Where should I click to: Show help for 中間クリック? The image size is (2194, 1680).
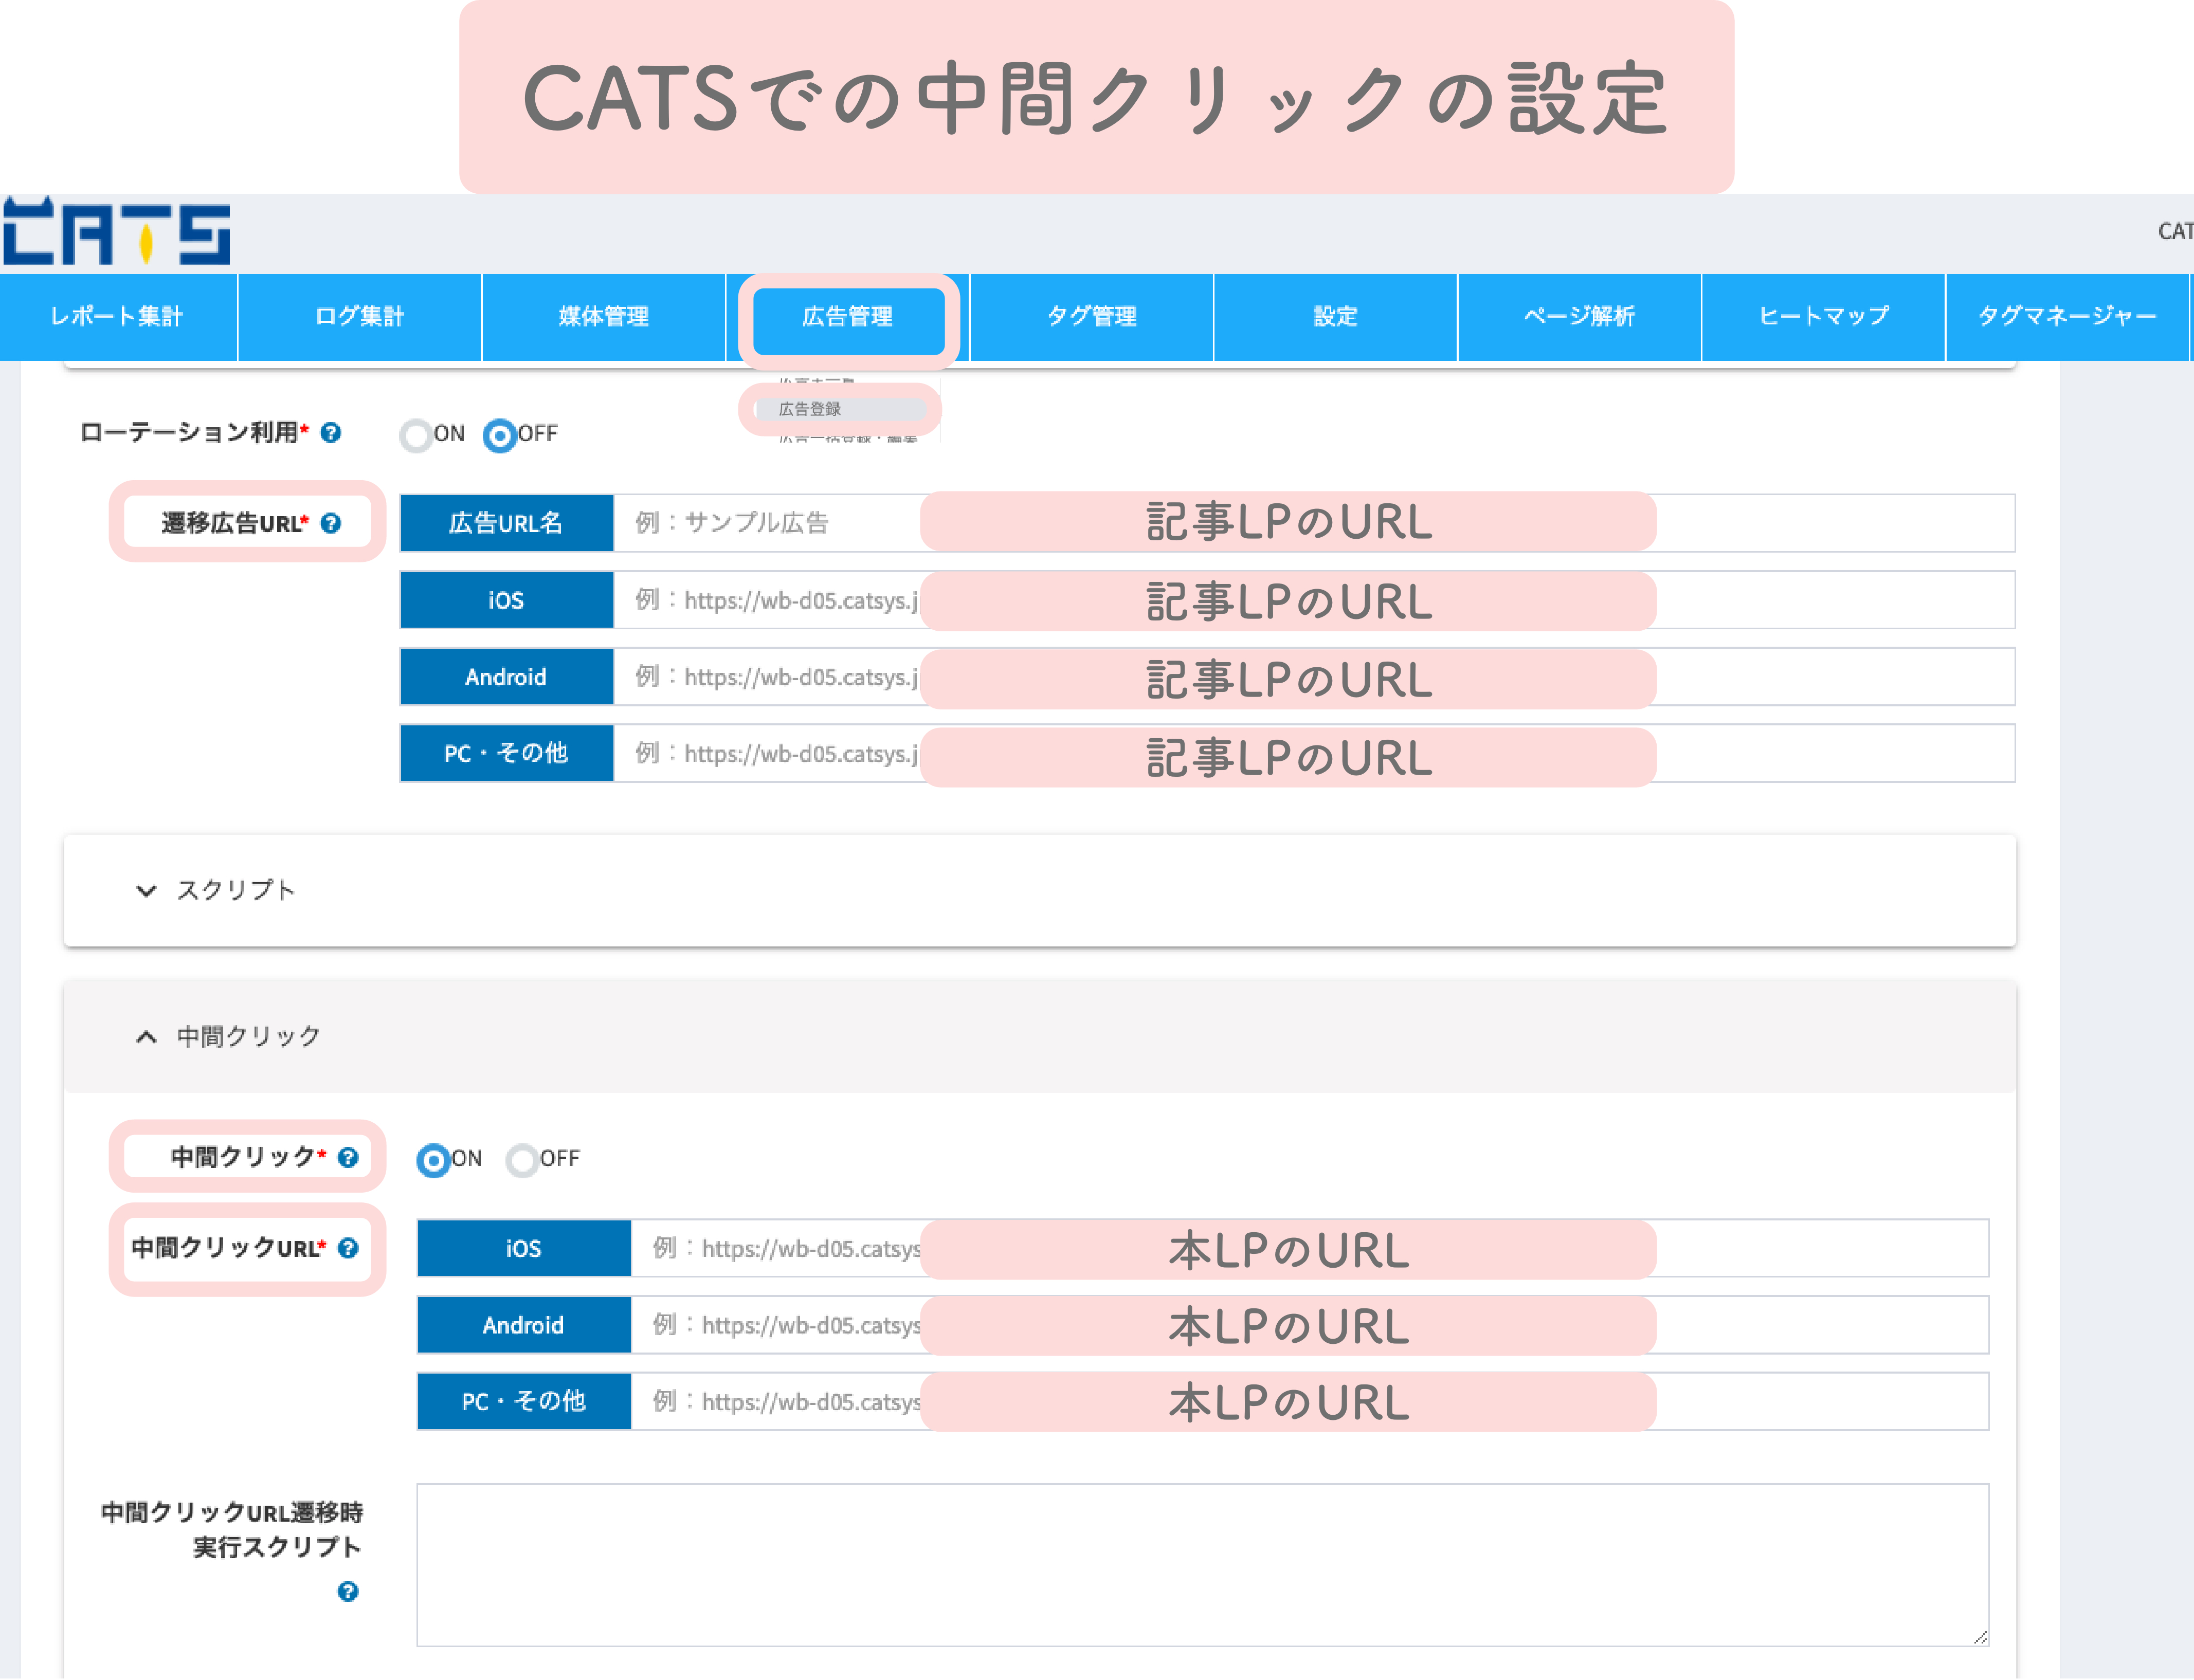pyautogui.click(x=348, y=1158)
